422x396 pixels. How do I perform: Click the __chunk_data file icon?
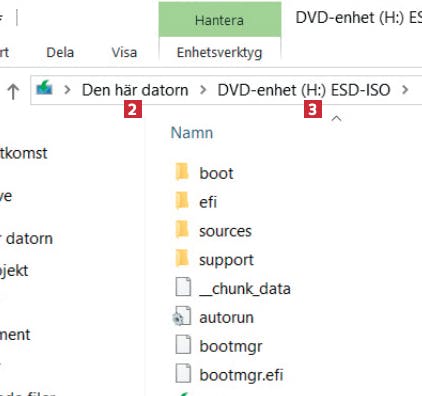(183, 287)
